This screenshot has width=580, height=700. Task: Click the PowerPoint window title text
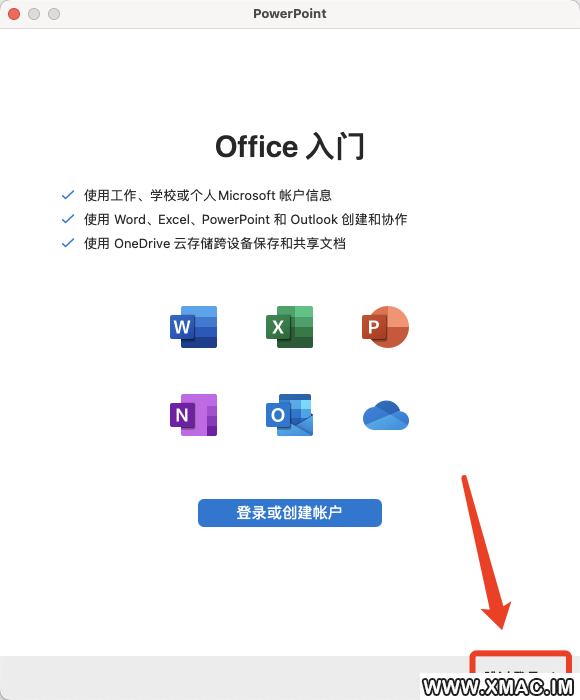tap(290, 14)
